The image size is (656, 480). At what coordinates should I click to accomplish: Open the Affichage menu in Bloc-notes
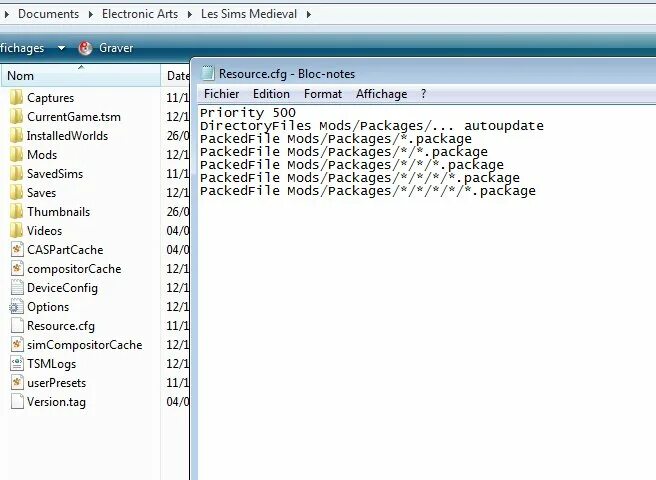point(381,94)
